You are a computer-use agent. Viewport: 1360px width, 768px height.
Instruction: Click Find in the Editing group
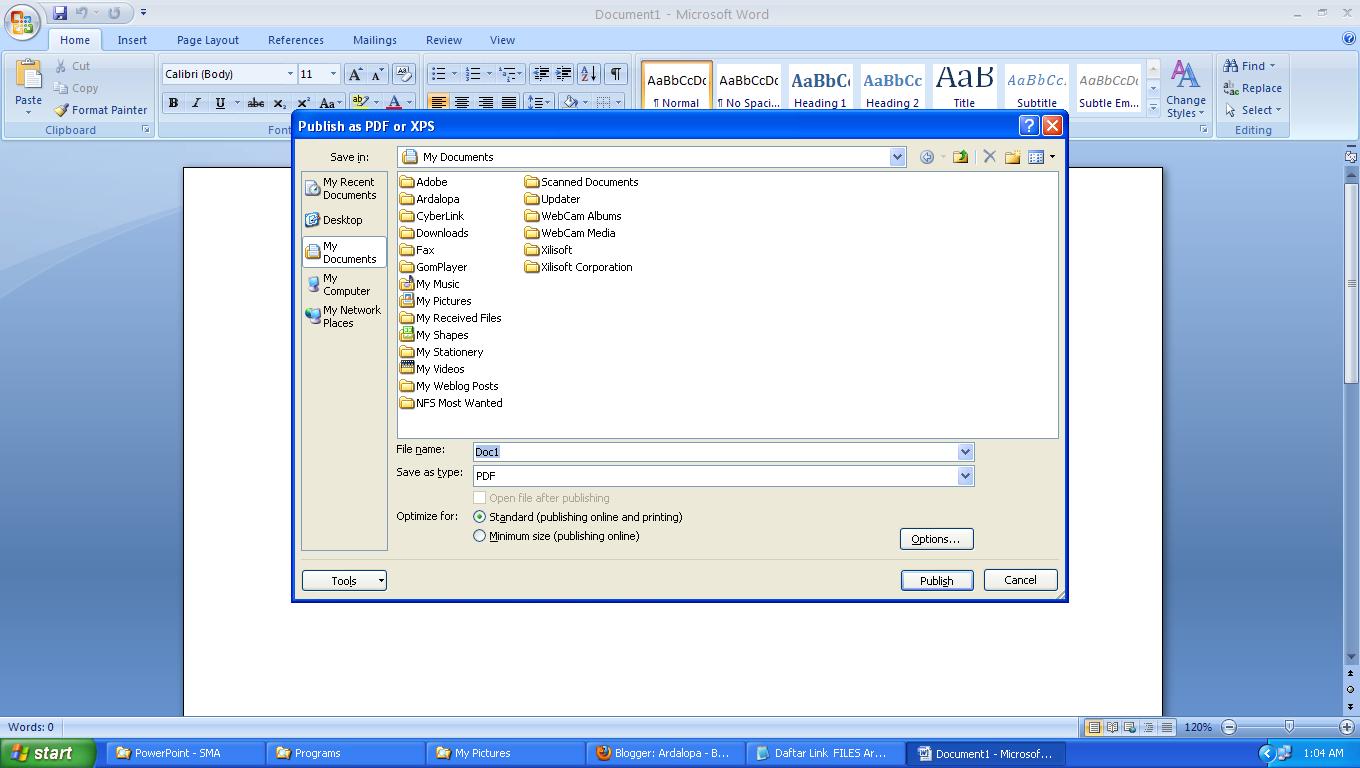pos(1250,66)
